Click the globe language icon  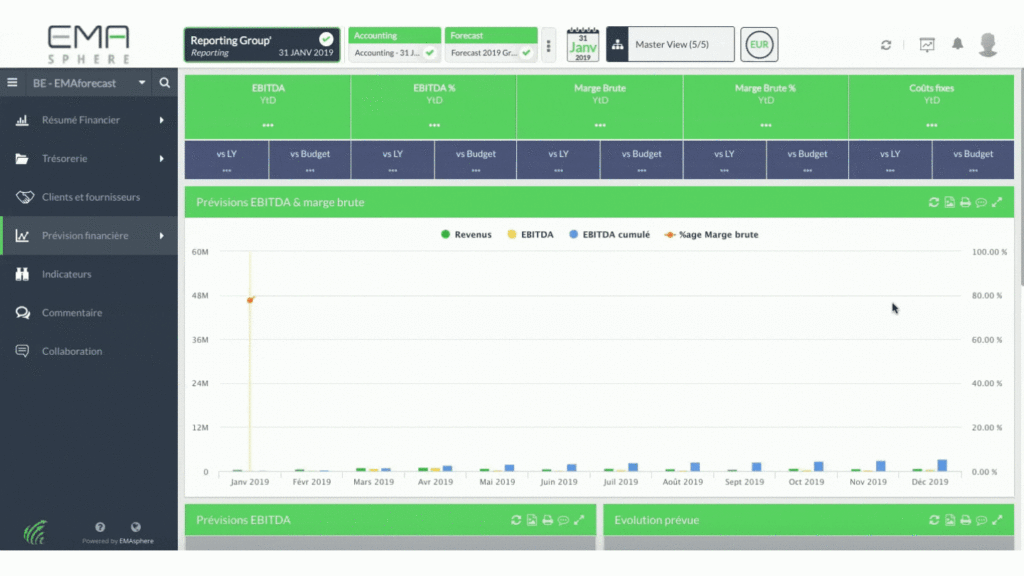tap(136, 527)
